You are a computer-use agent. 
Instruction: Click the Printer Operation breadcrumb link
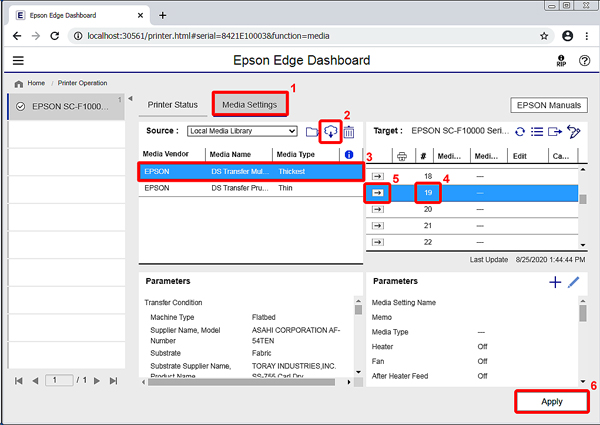(82, 83)
